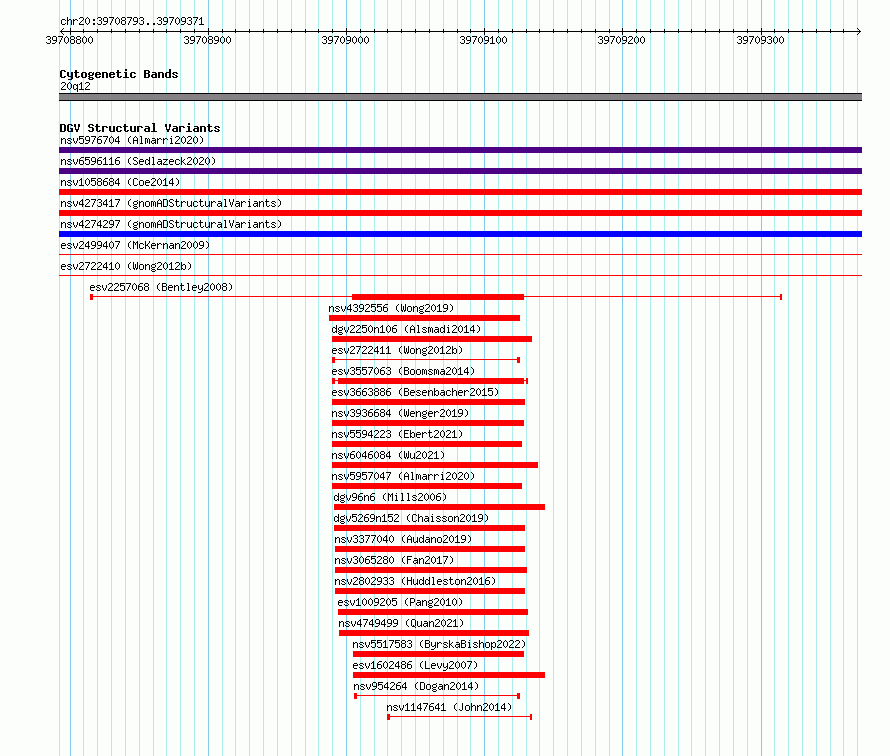Open variant nsv3936684 (Wenger2019) label
The height and width of the screenshot is (756, 890).
[400, 413]
